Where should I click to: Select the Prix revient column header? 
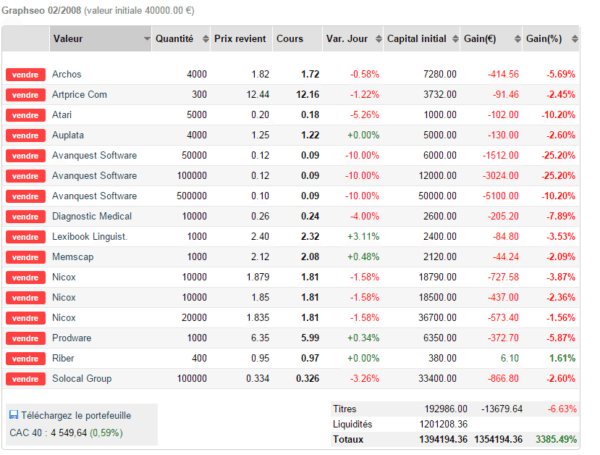click(x=241, y=39)
